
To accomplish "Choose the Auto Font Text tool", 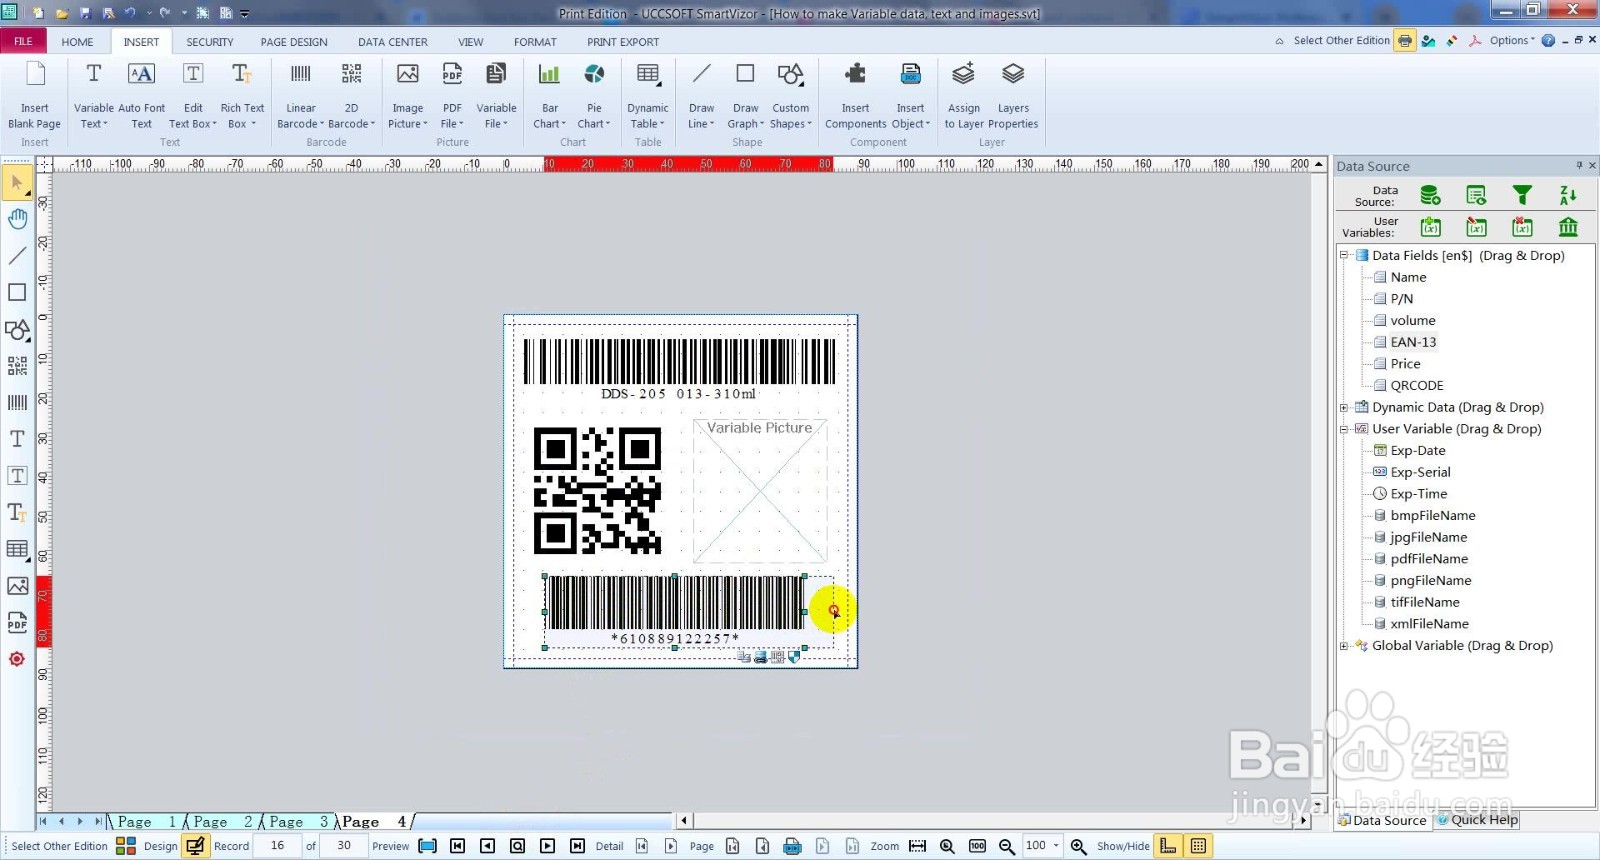I will coord(141,95).
